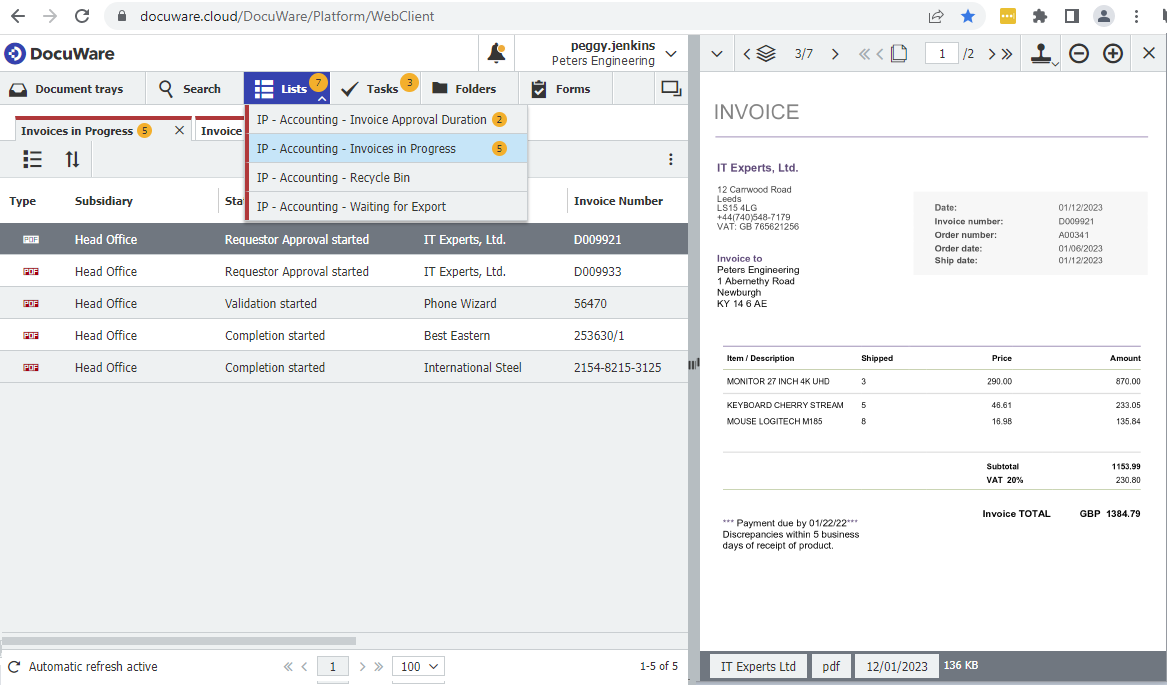Click the DocuWare logo
Image resolution: width=1167 pixels, height=685 pixels.
click(x=50, y=53)
